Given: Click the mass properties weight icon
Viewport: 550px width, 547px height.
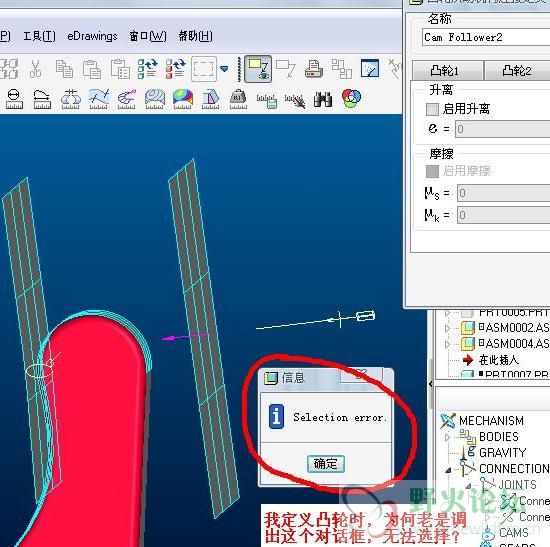Looking at the screenshot, I should click(x=238, y=99).
